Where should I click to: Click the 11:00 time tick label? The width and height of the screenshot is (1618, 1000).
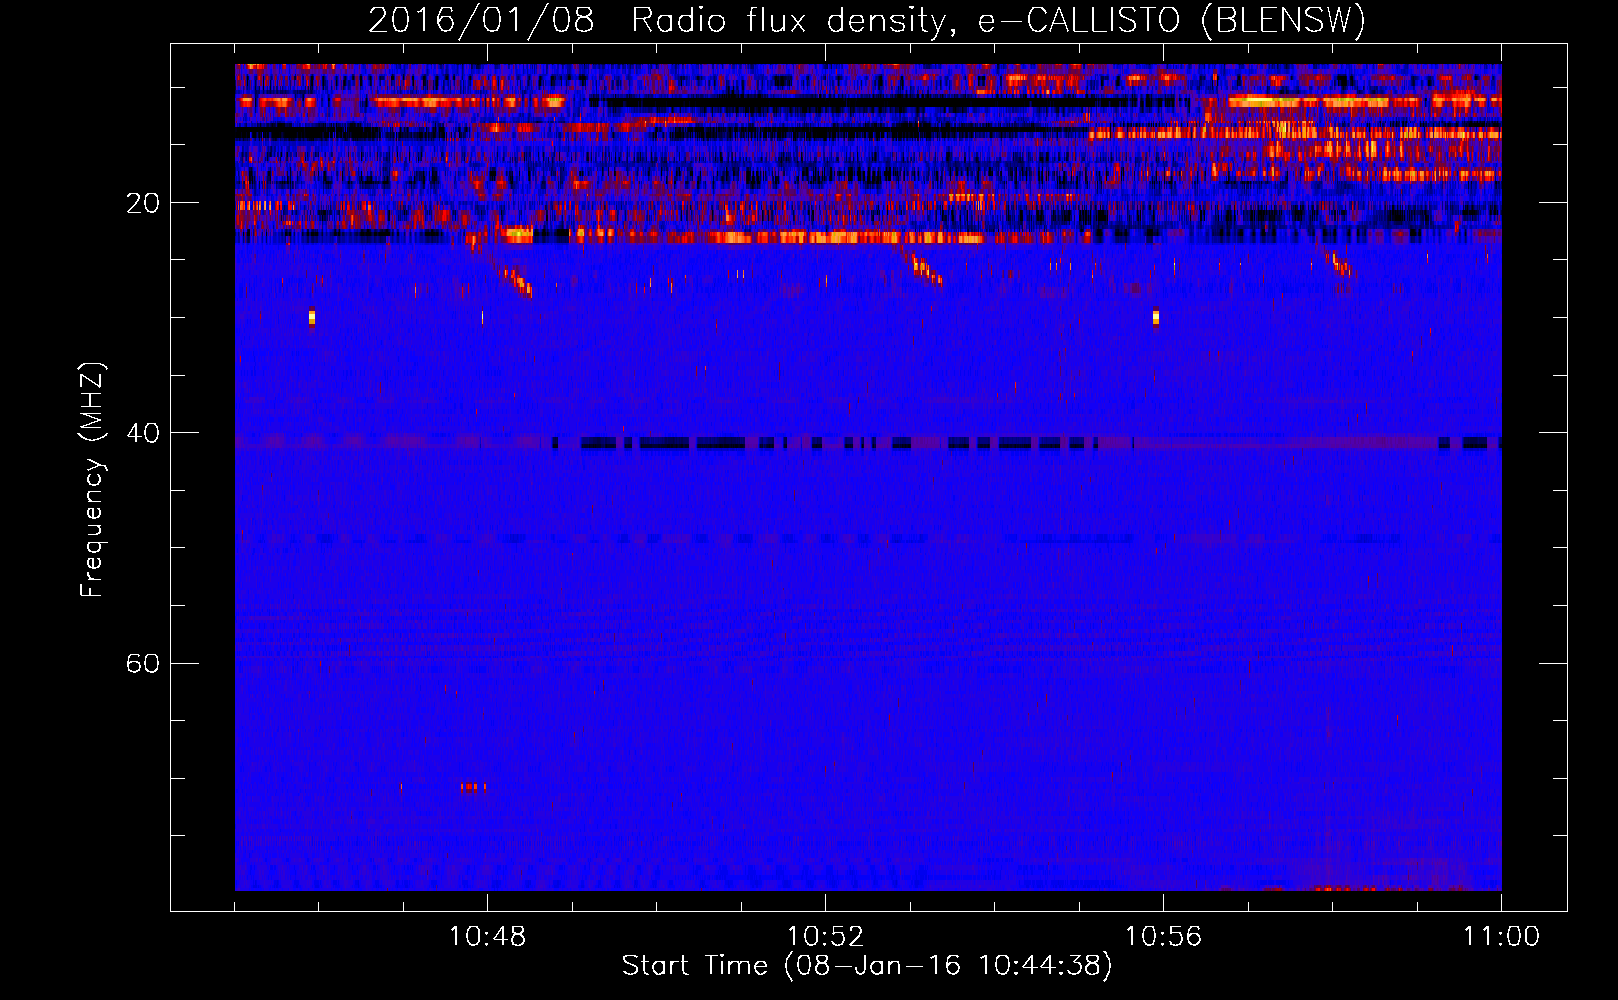click(1501, 937)
